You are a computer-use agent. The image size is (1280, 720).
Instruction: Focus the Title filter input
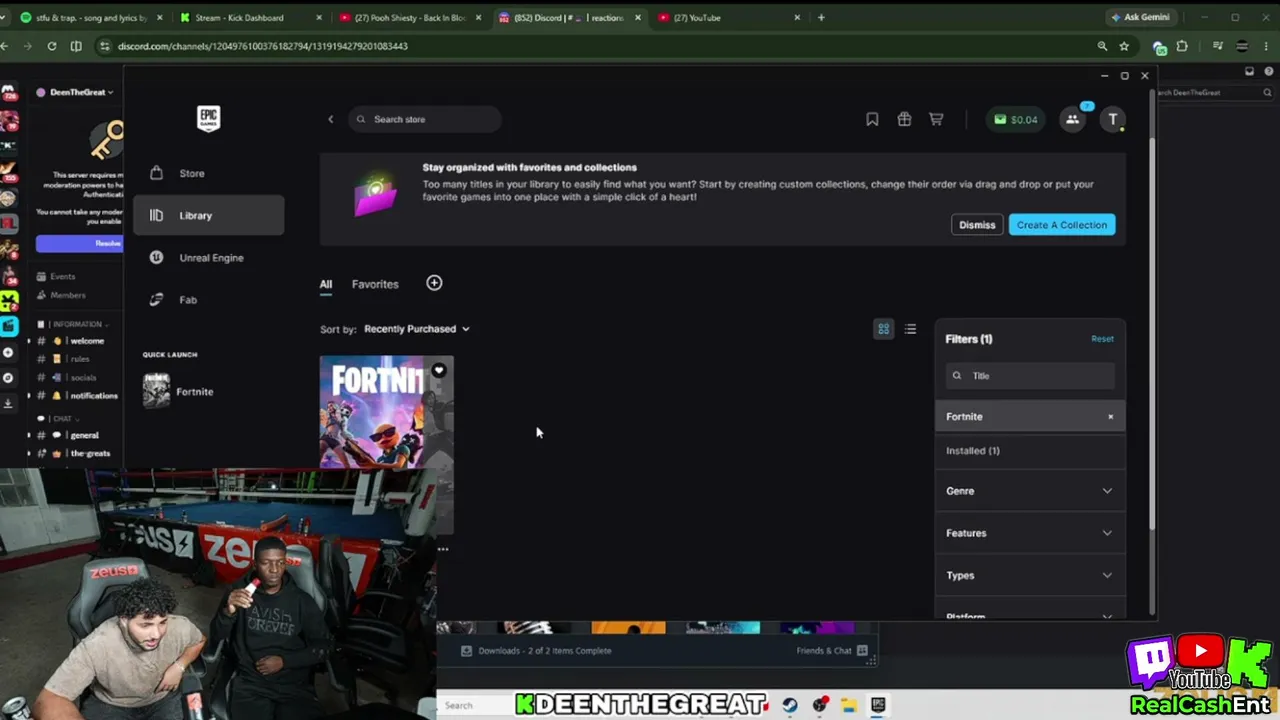(1030, 376)
